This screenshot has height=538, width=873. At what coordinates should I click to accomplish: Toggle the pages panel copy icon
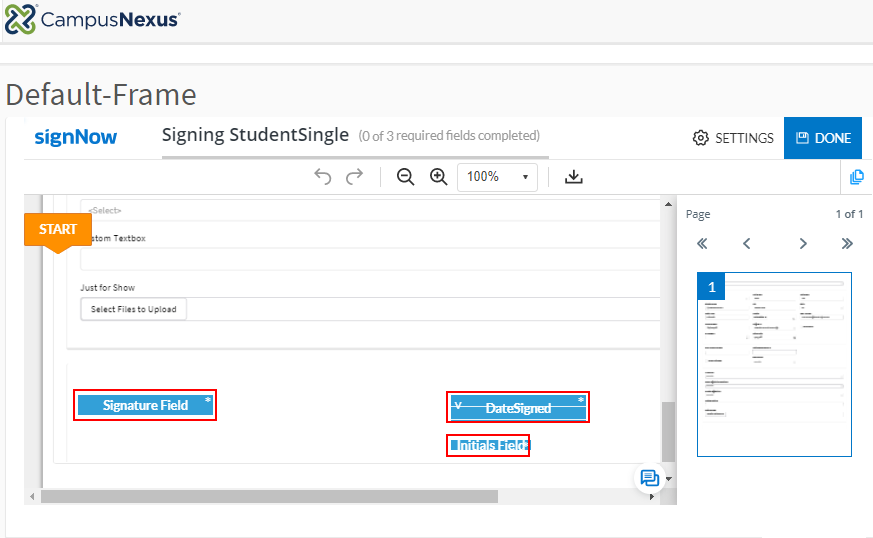(x=856, y=177)
